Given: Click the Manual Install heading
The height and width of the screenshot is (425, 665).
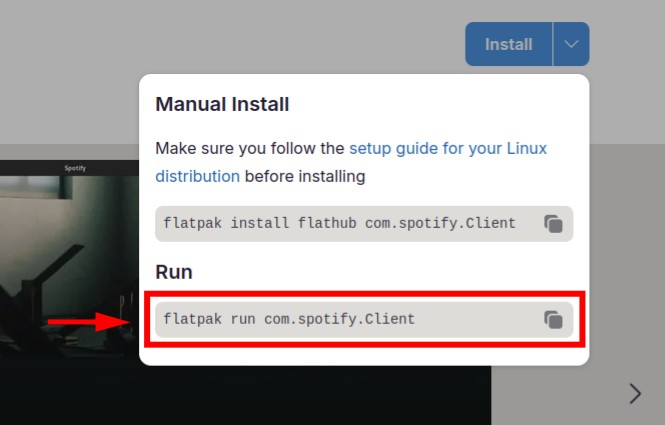Looking at the screenshot, I should tap(222, 104).
